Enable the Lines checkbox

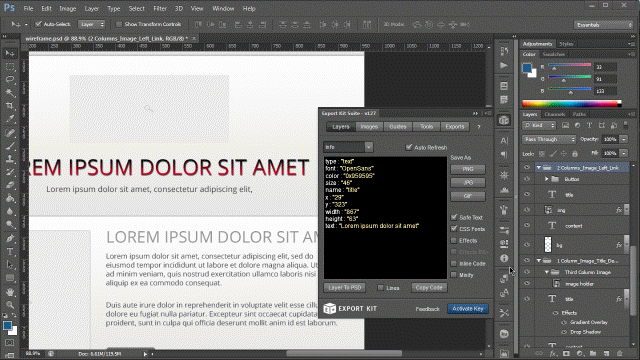pos(380,288)
